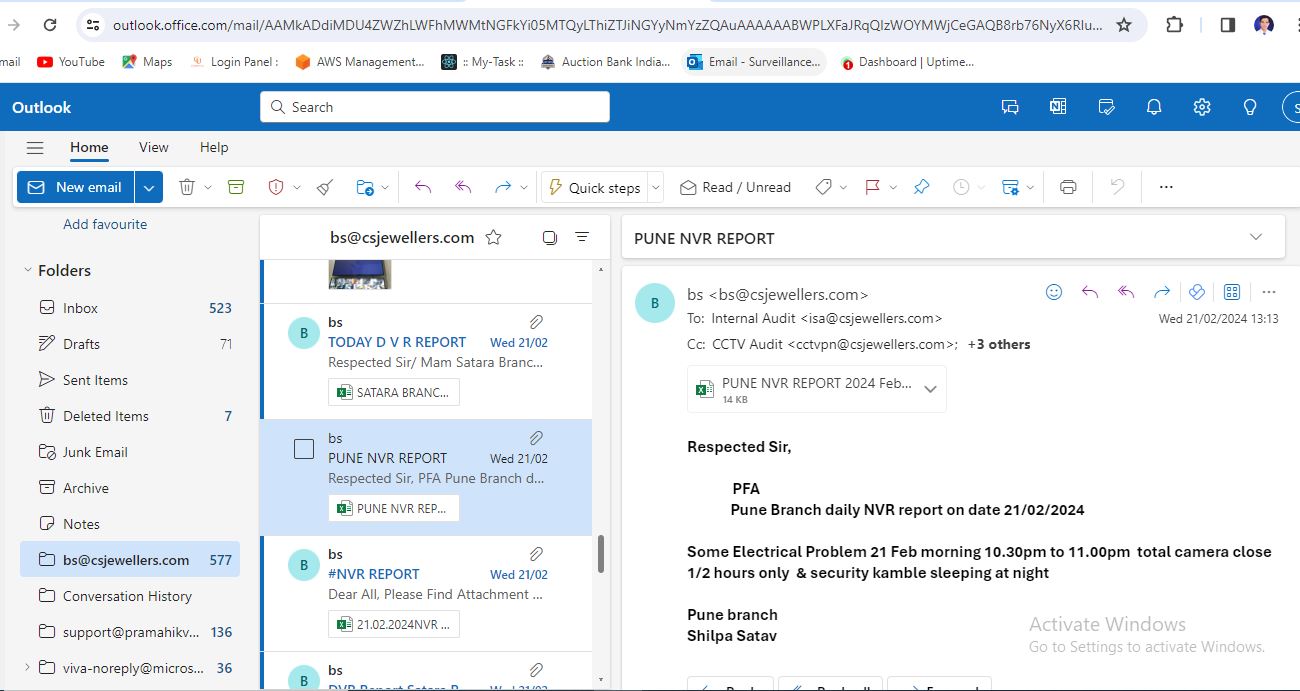Image resolution: width=1300 pixels, height=691 pixels.
Task: Click the message list scrollbar
Action: point(600,553)
